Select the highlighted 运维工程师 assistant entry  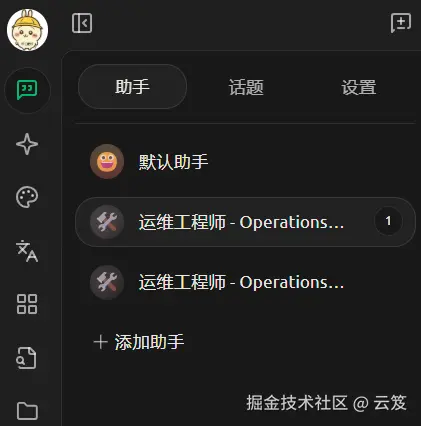tap(246, 222)
